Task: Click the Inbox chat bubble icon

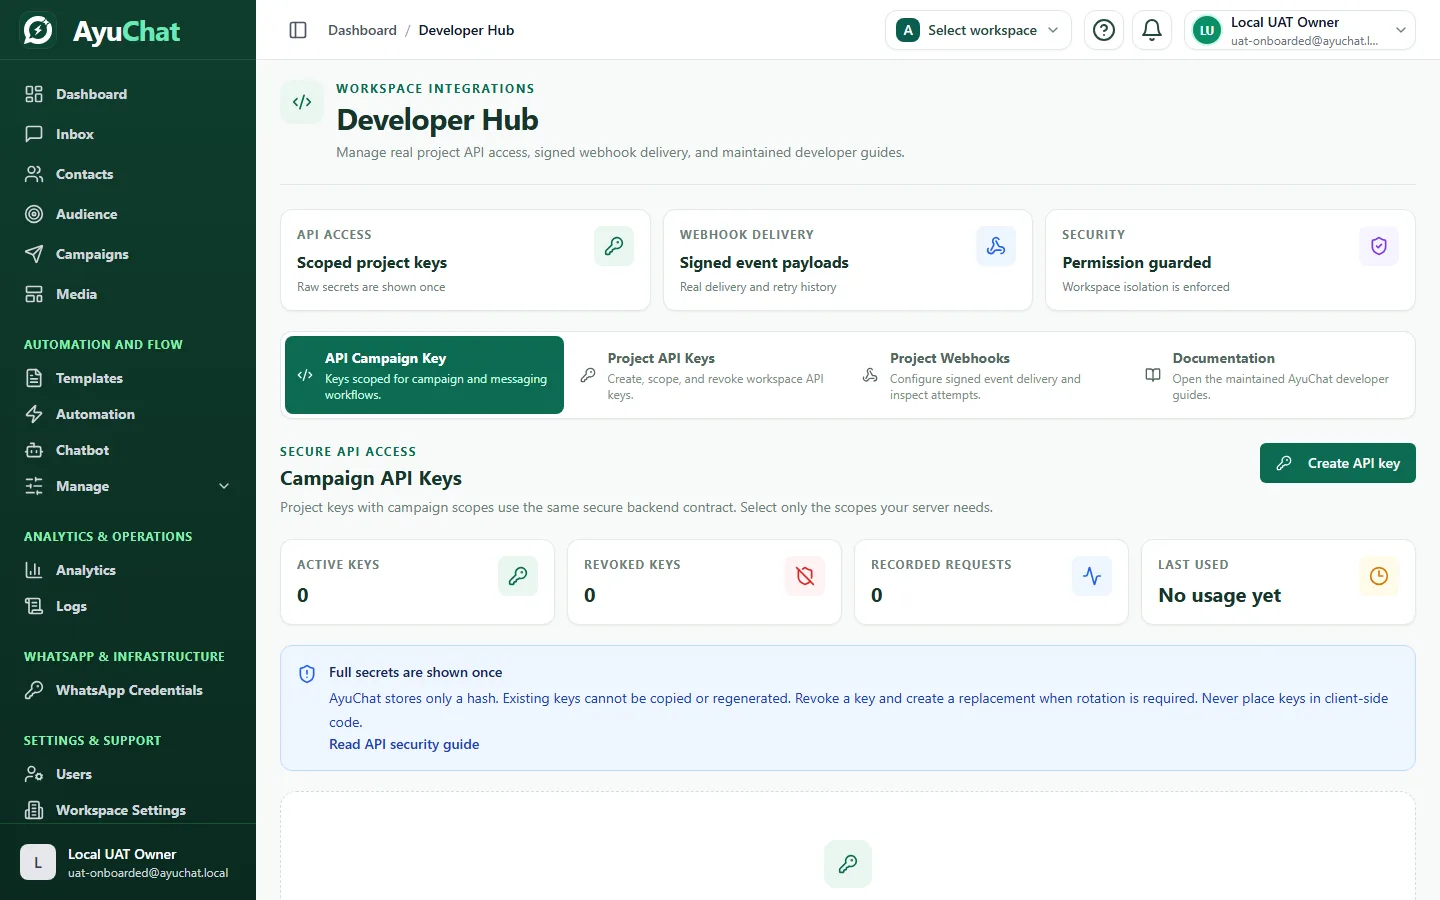Action: click(x=34, y=134)
